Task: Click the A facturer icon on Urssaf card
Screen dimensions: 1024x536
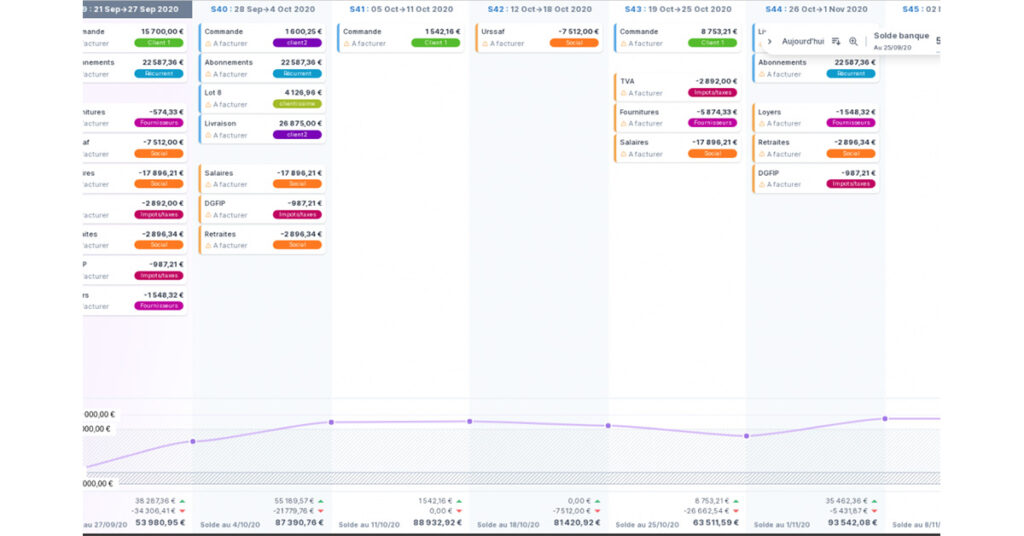Action: click(x=485, y=44)
